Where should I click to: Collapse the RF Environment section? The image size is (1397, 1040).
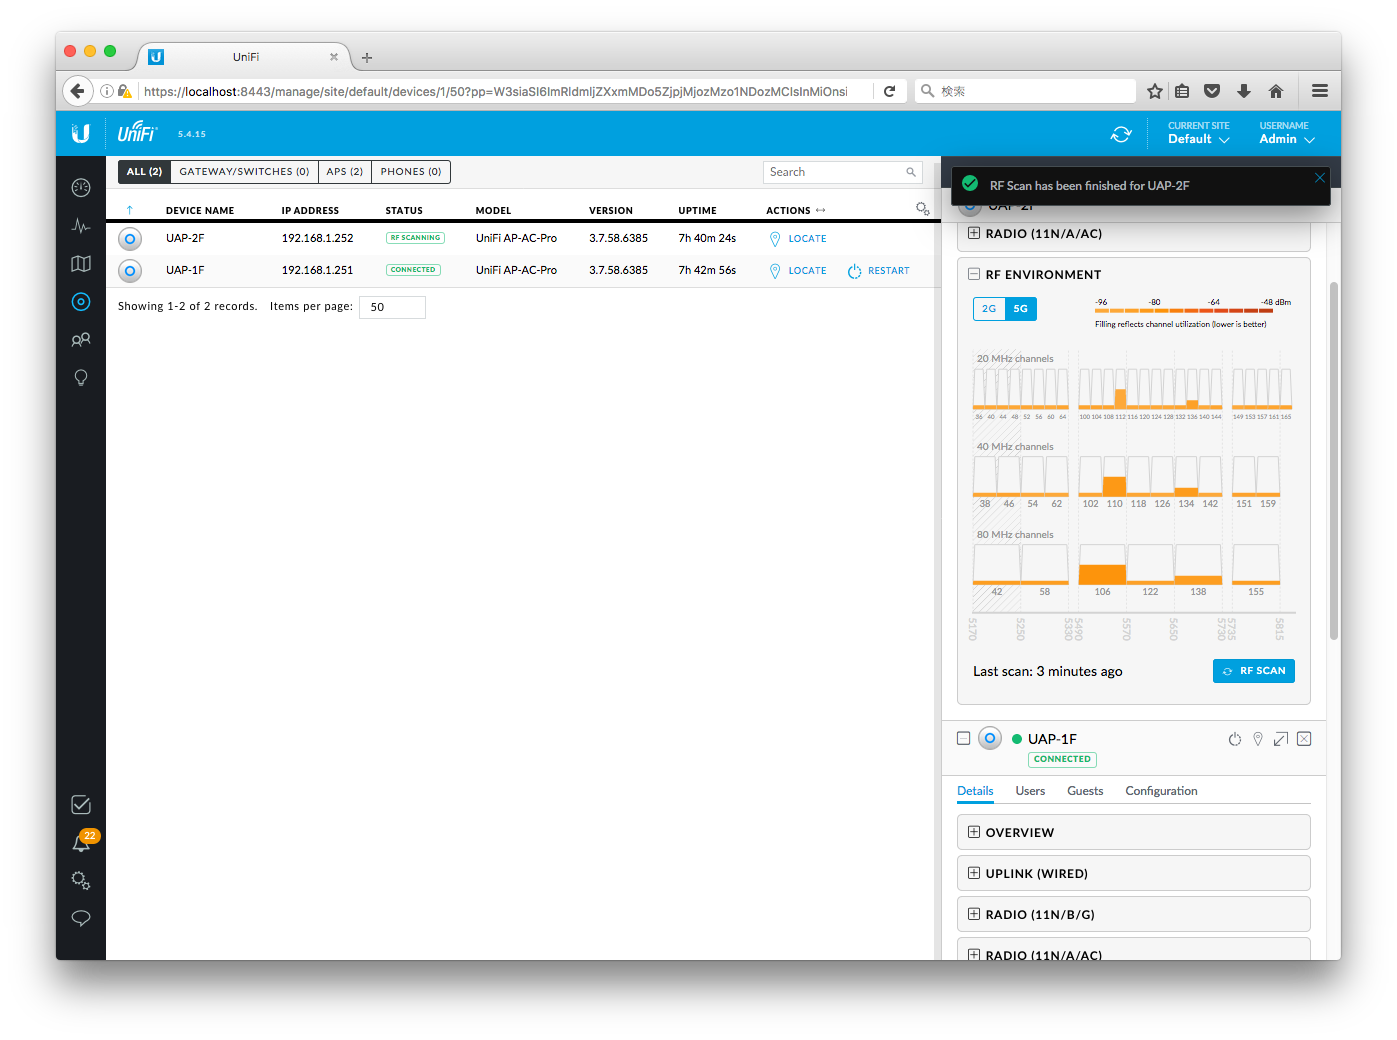[974, 274]
